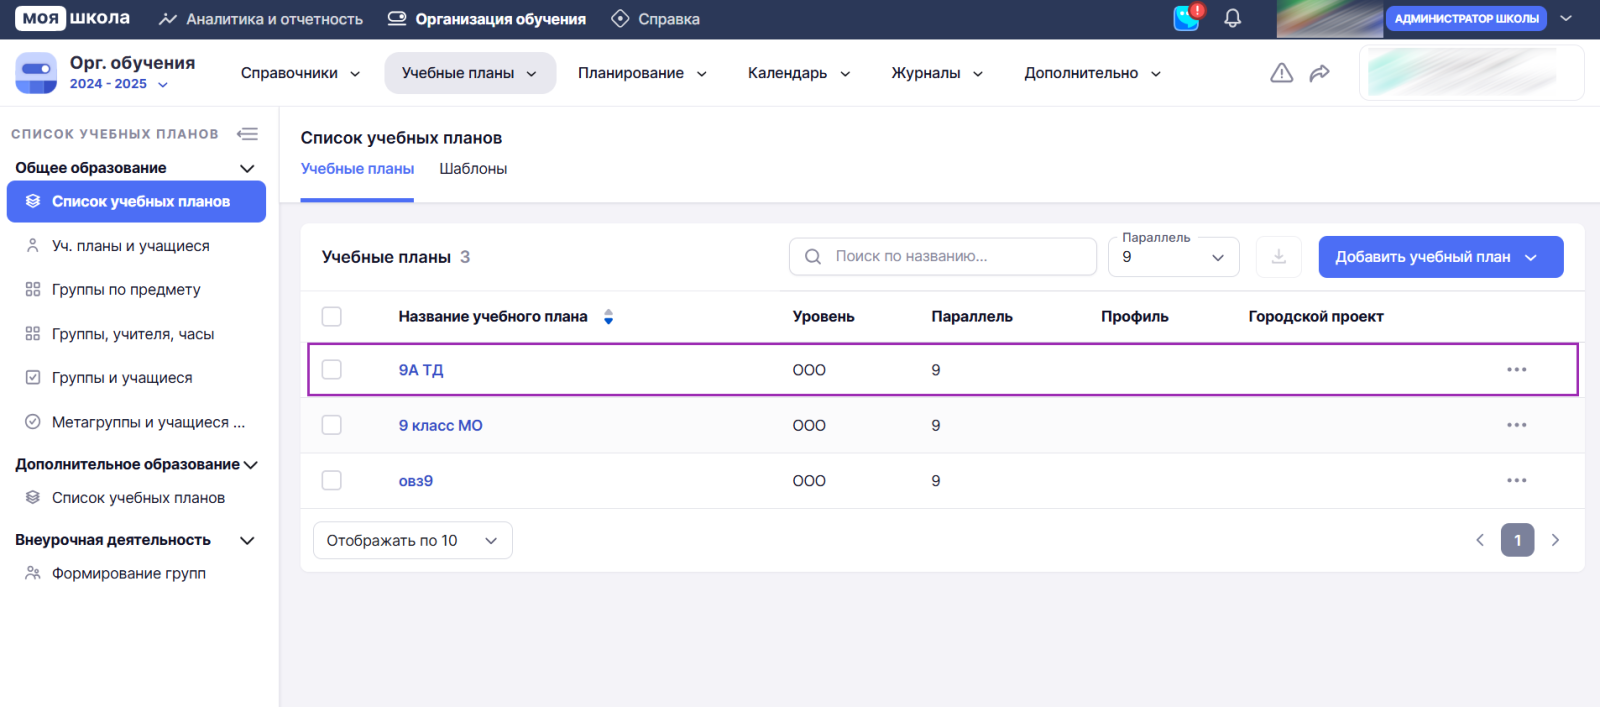The width and height of the screenshot is (1600, 707).
Task: Toggle the select-all checkbox in table header
Action: 332,317
